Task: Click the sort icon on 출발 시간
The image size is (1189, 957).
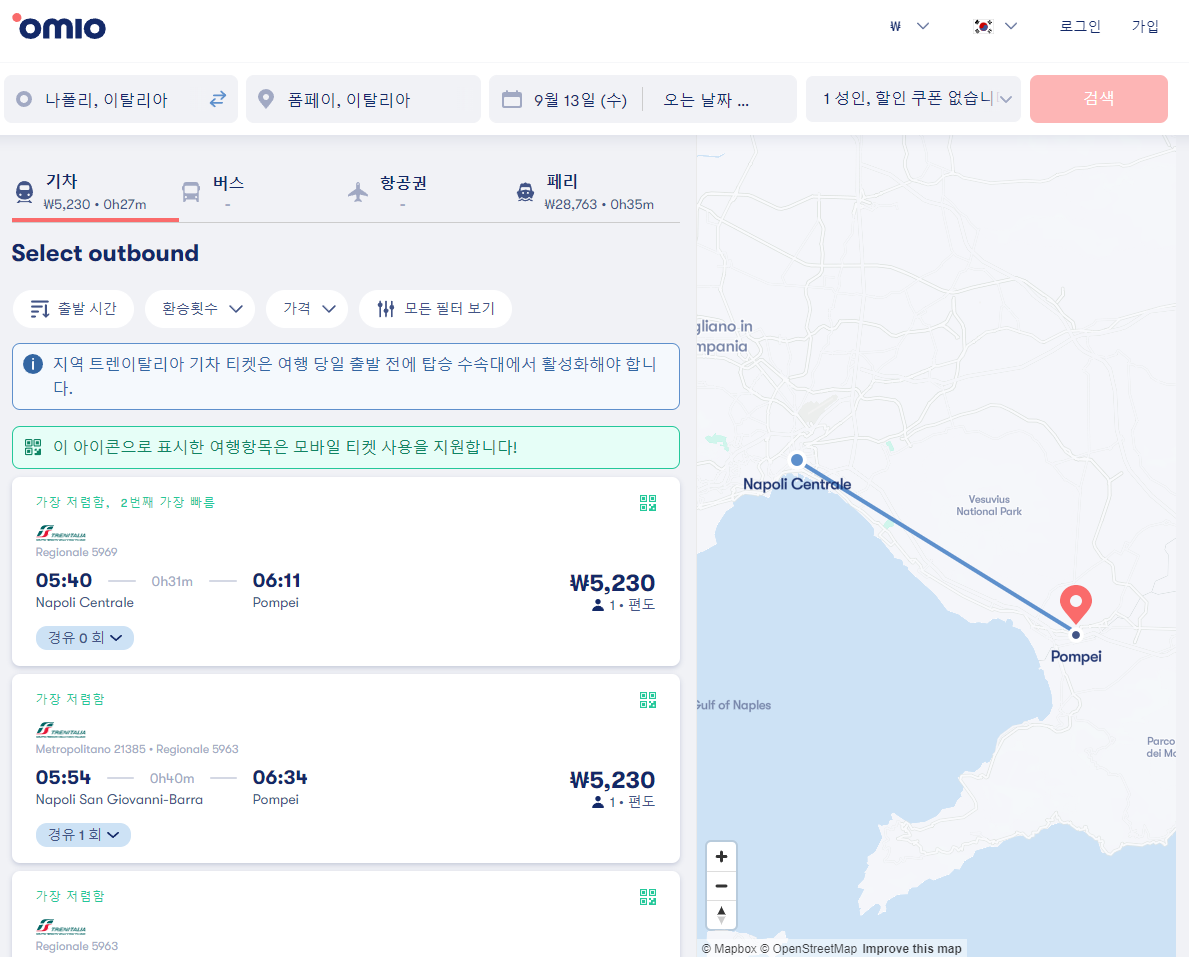Action: point(39,309)
